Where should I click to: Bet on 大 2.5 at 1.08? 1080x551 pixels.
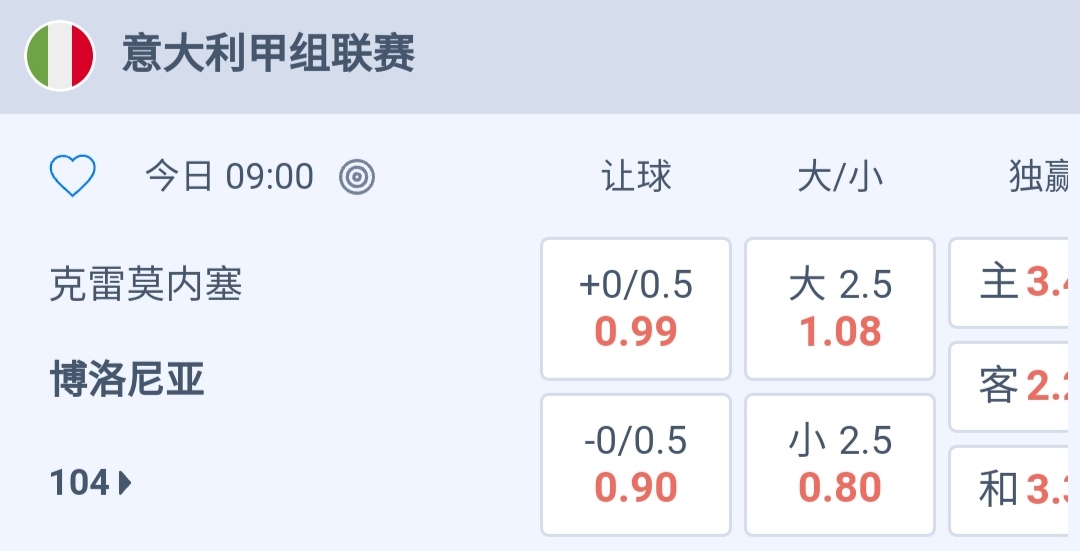(840, 309)
